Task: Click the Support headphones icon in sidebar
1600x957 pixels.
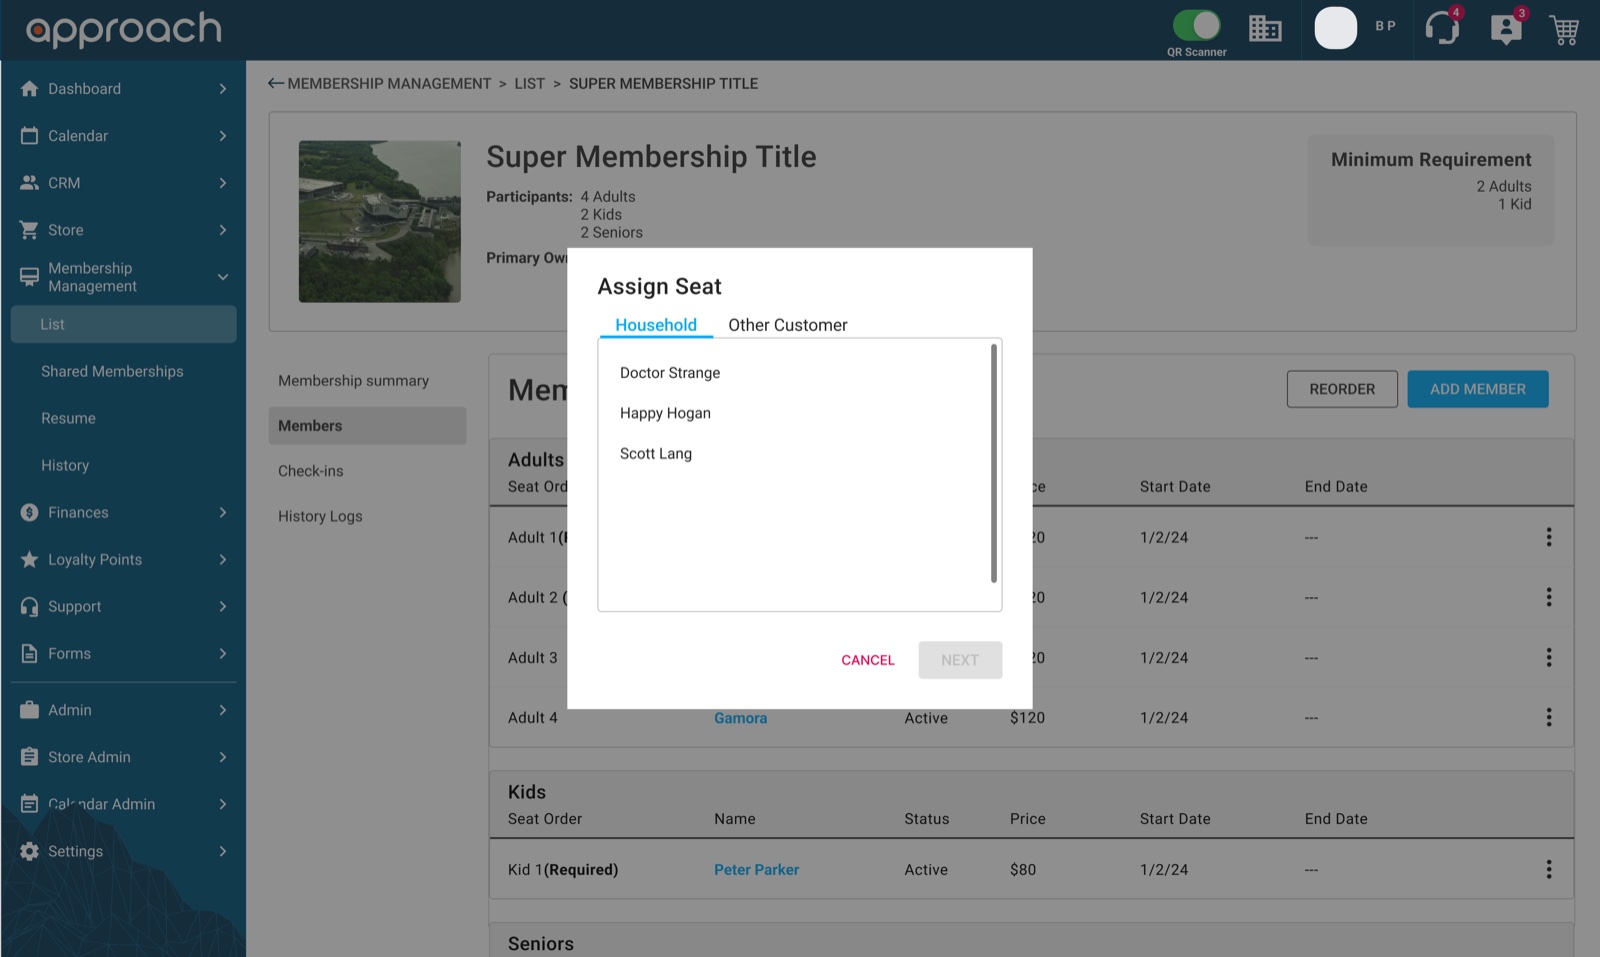Action: point(29,606)
